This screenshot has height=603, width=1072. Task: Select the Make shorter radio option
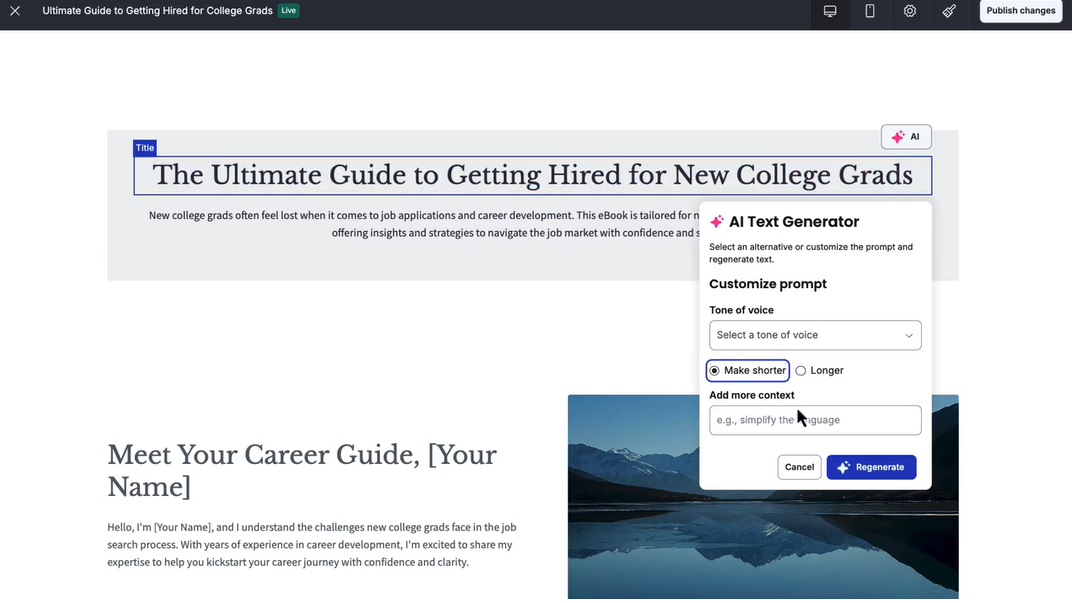click(715, 371)
